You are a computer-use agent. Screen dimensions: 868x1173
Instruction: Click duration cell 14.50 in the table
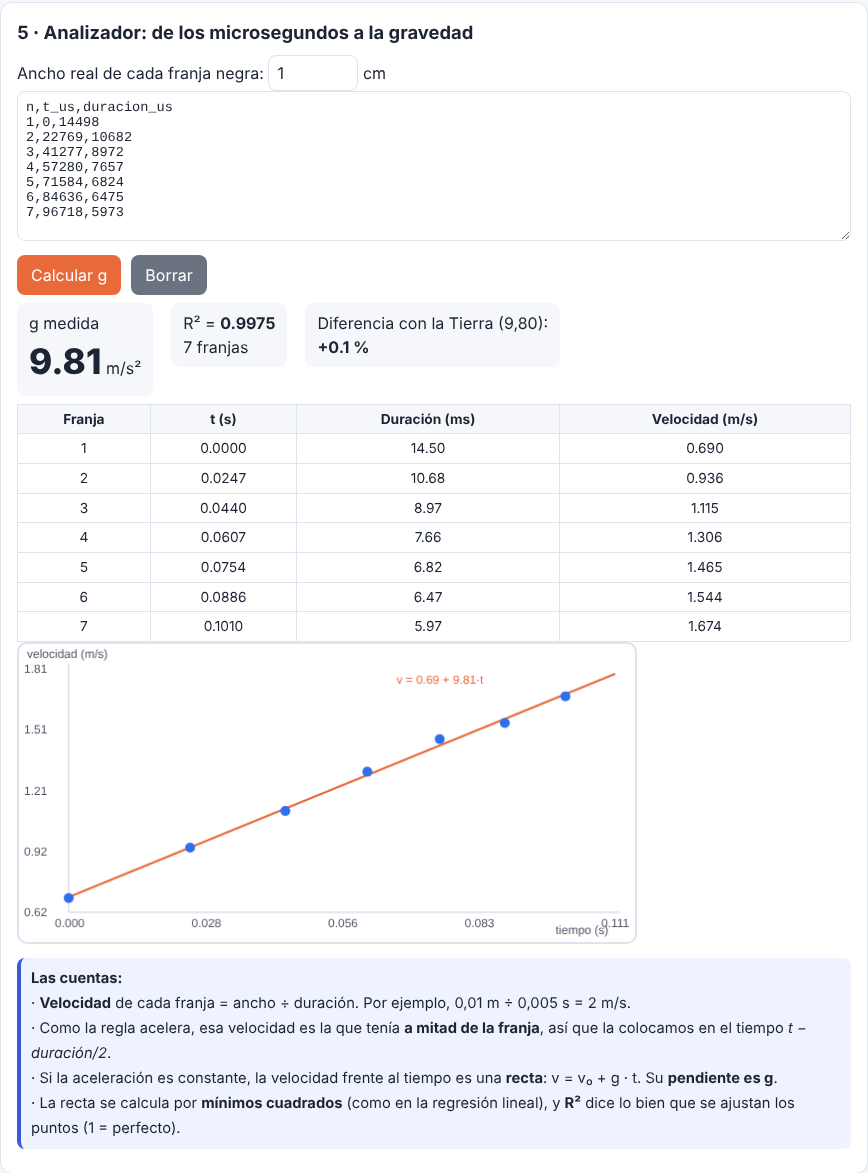[x=428, y=448]
